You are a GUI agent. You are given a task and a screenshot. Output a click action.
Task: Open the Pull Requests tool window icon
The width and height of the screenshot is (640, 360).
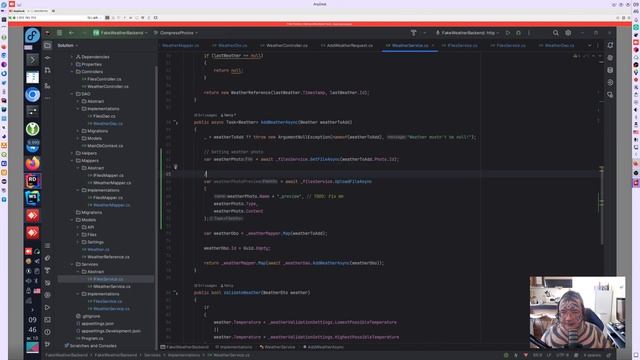pos(47,70)
